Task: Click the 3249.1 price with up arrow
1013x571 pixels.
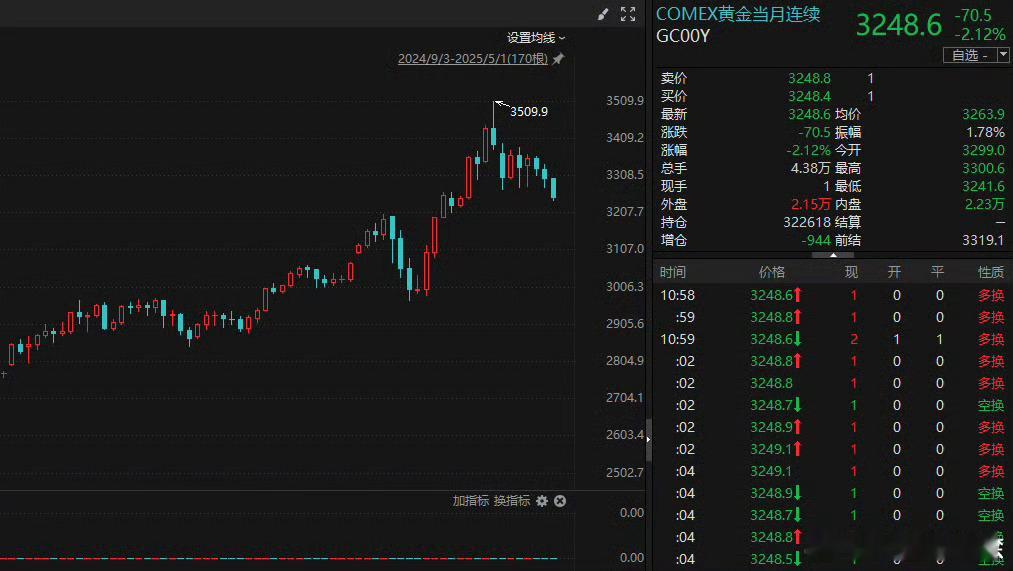Action: [x=776, y=449]
